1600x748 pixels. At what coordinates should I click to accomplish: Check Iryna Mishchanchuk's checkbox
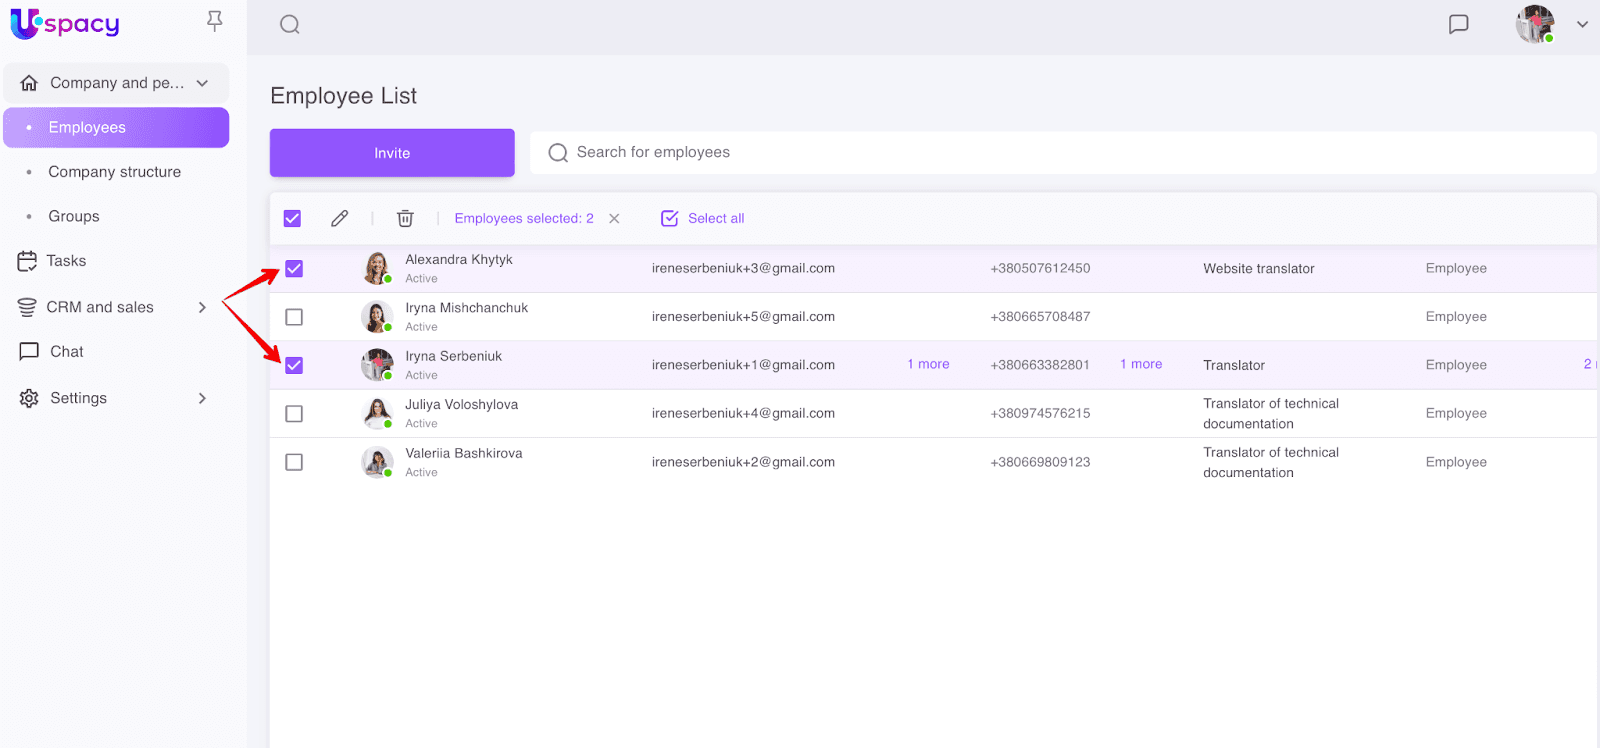(294, 317)
